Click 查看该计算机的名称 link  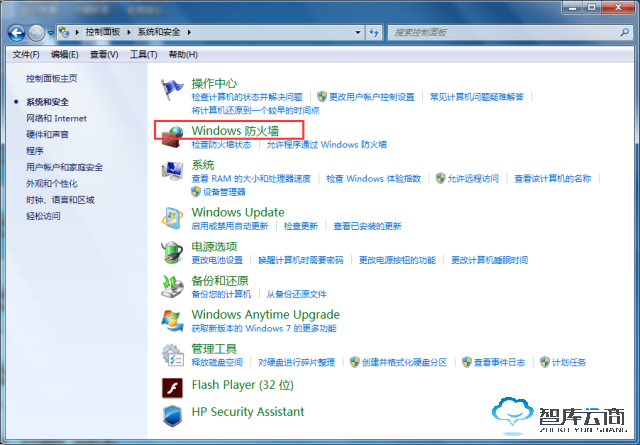coord(553,178)
